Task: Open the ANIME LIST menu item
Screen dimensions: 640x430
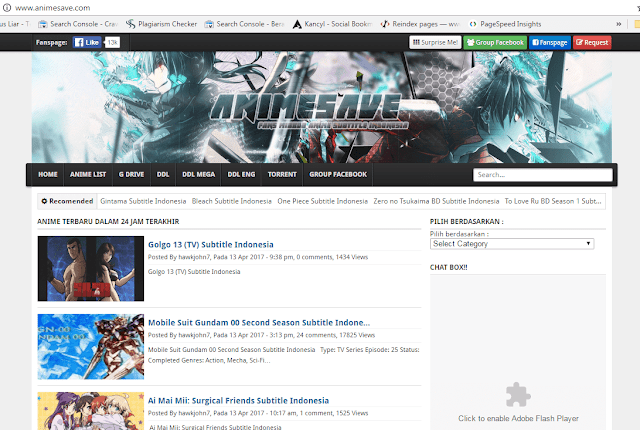Action: point(88,175)
